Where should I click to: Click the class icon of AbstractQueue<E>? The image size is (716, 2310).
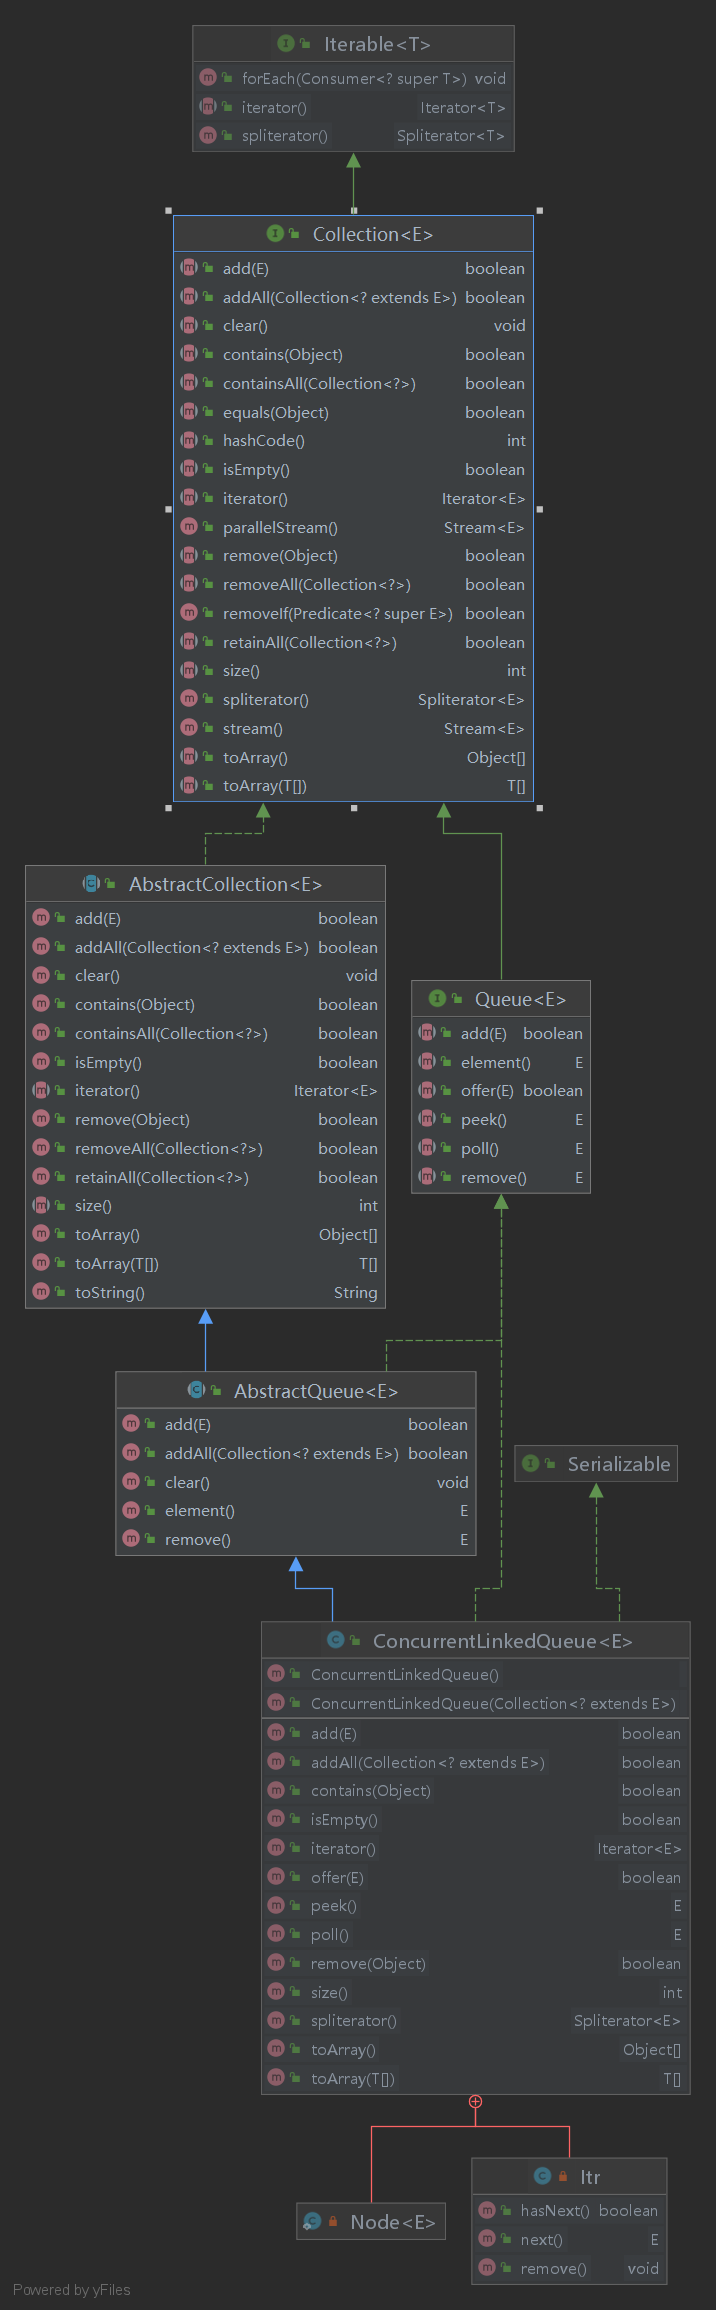coord(196,1390)
